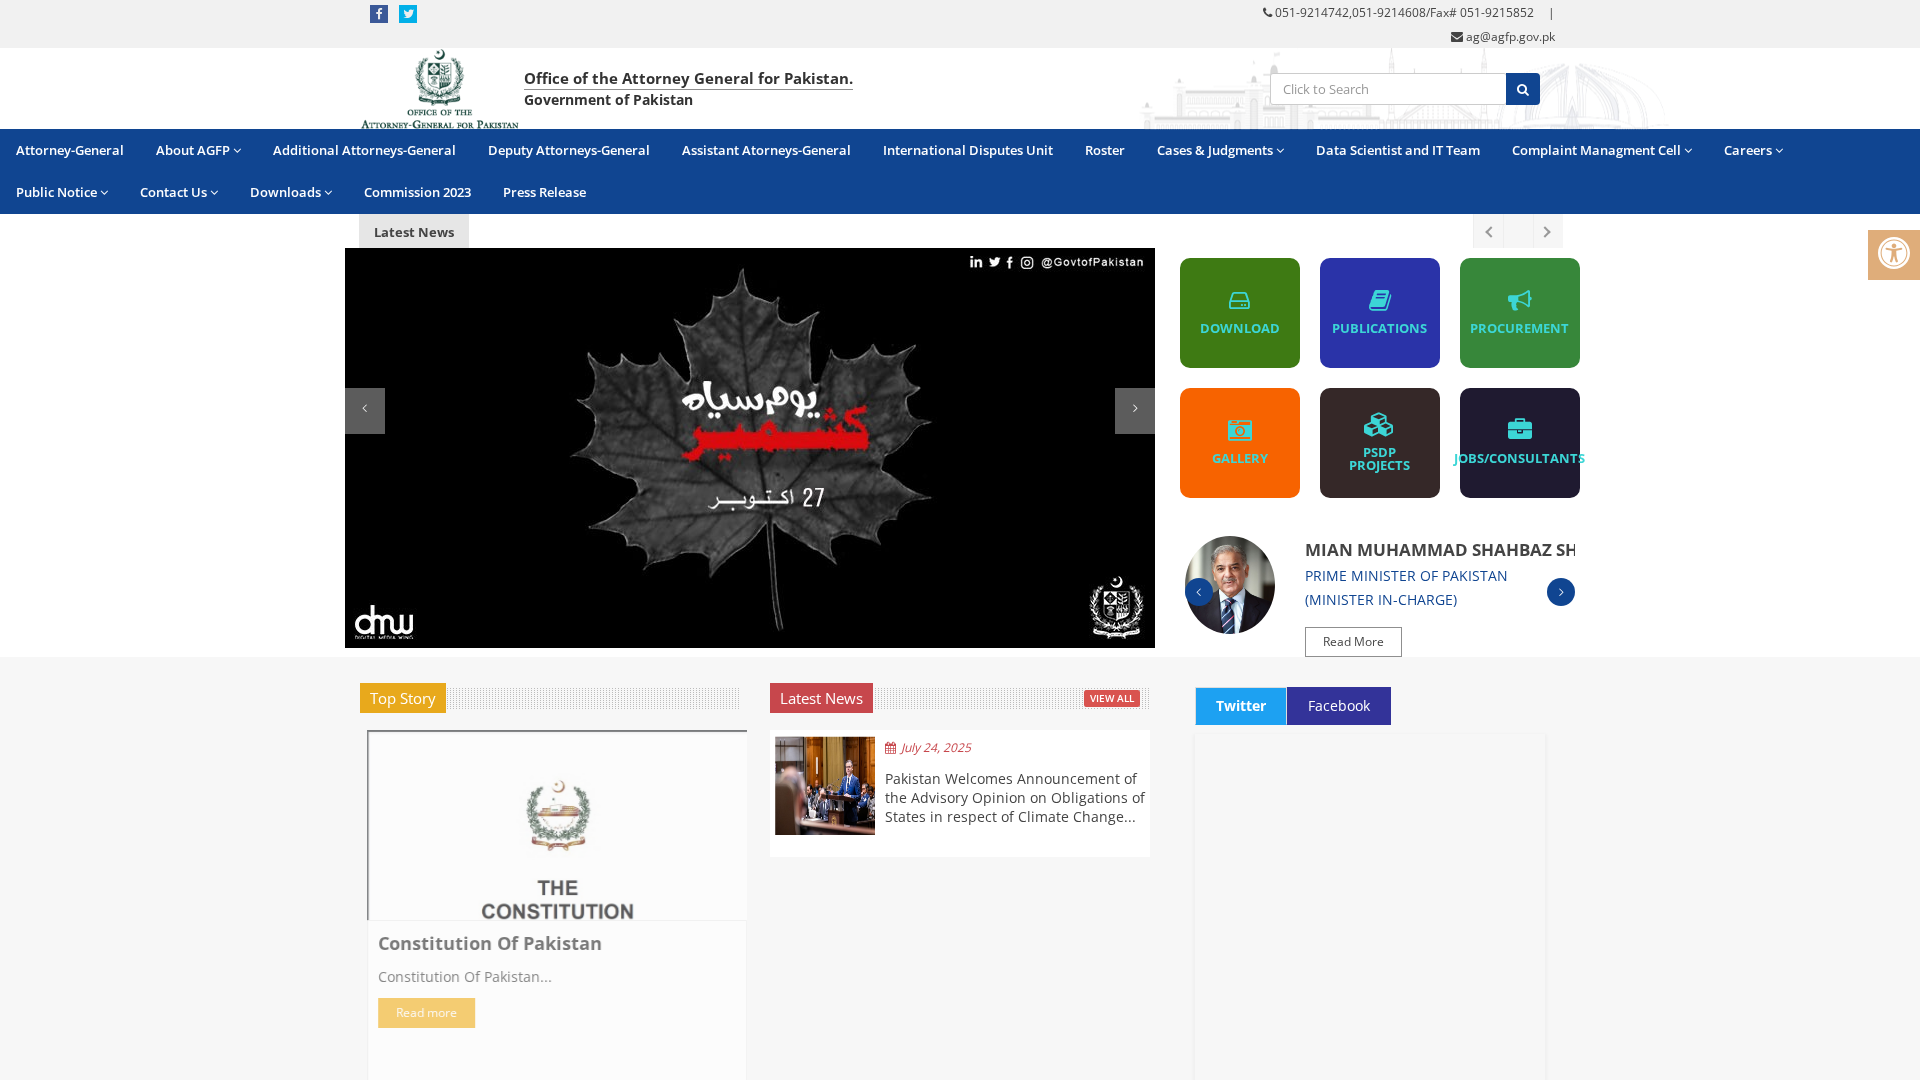Click the search magnifier button
Screen dimensions: 1920x1080
point(1522,89)
